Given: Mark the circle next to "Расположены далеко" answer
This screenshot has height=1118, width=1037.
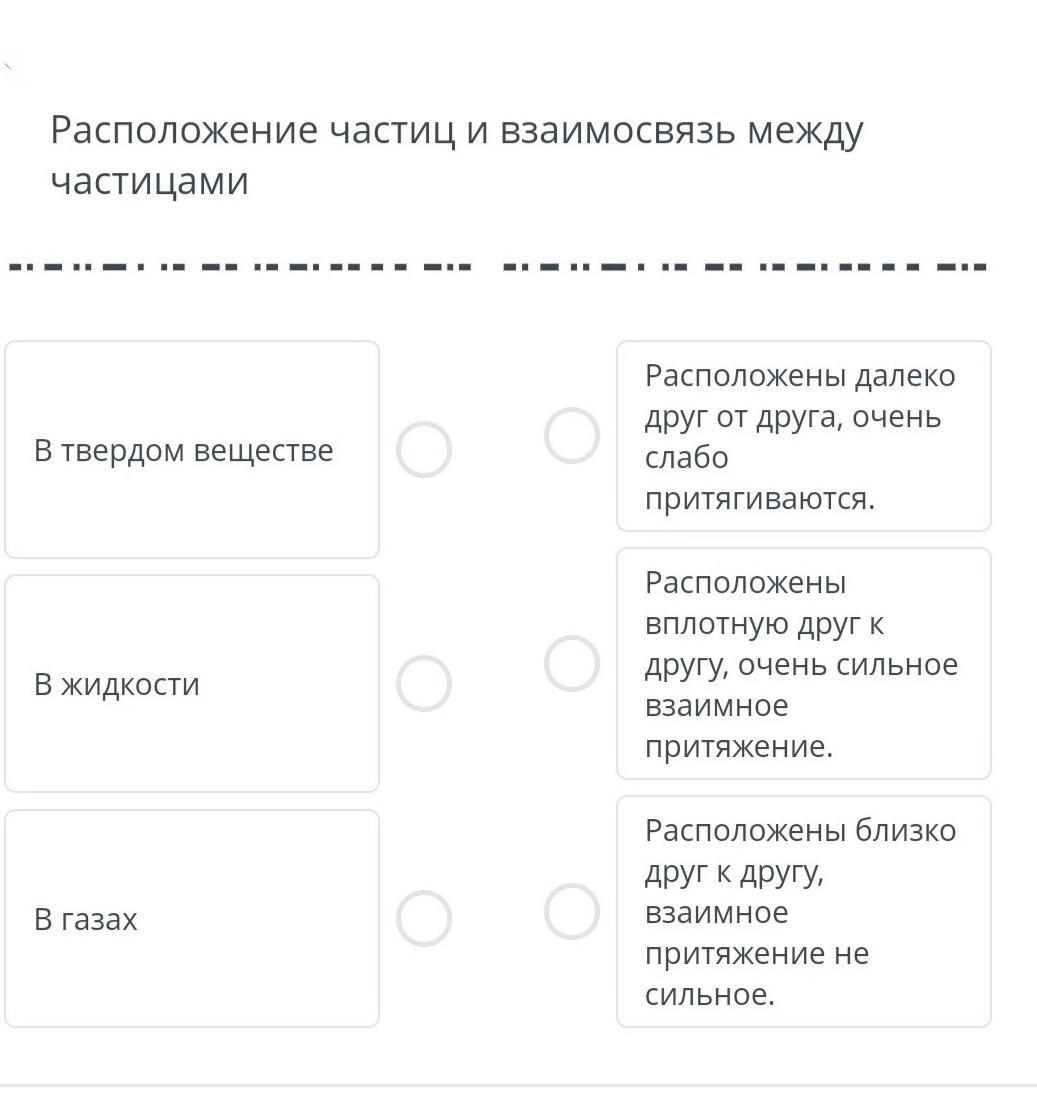Looking at the screenshot, I should coord(572,436).
